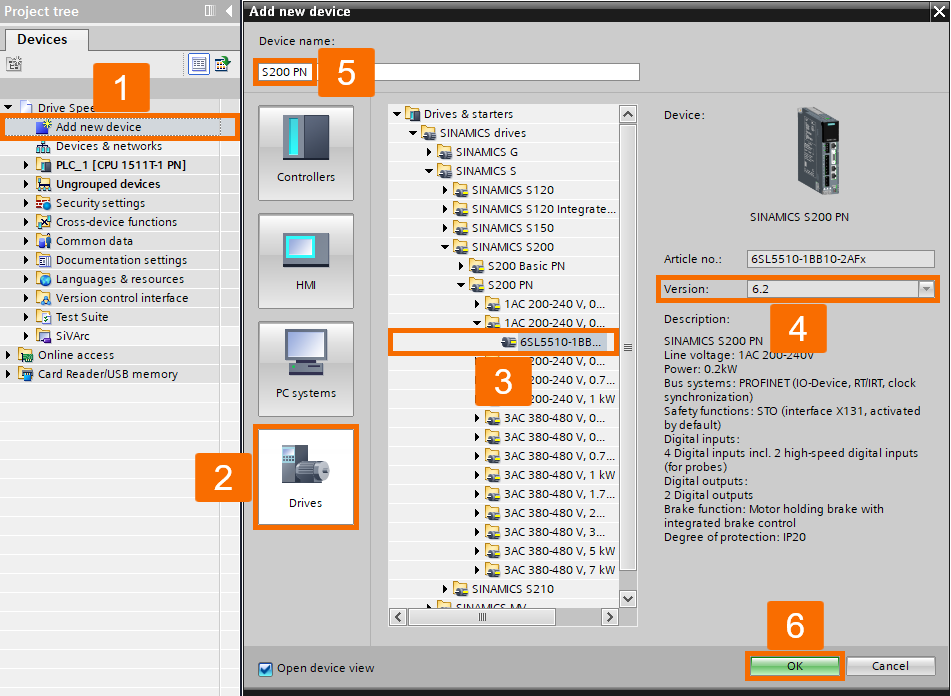Select the 3AC 380-480 V, 7 kW entry
The width and height of the screenshot is (951, 696).
click(x=559, y=570)
